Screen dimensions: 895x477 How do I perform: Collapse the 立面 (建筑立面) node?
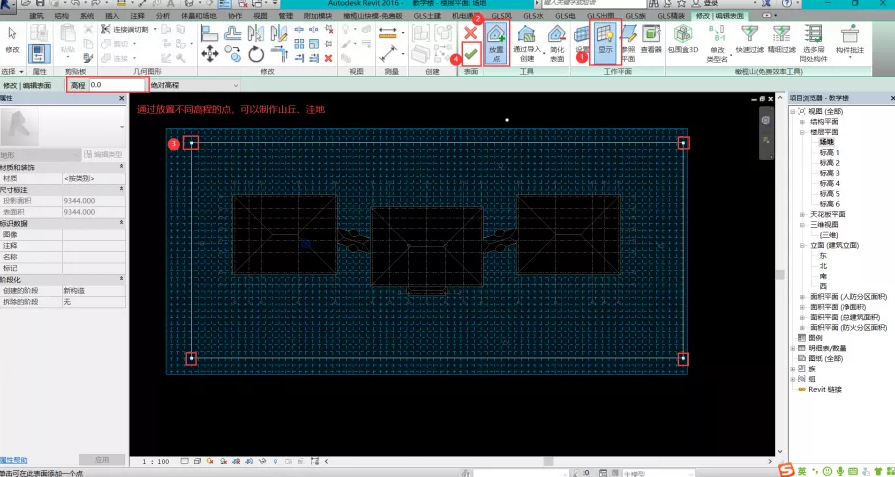802,245
